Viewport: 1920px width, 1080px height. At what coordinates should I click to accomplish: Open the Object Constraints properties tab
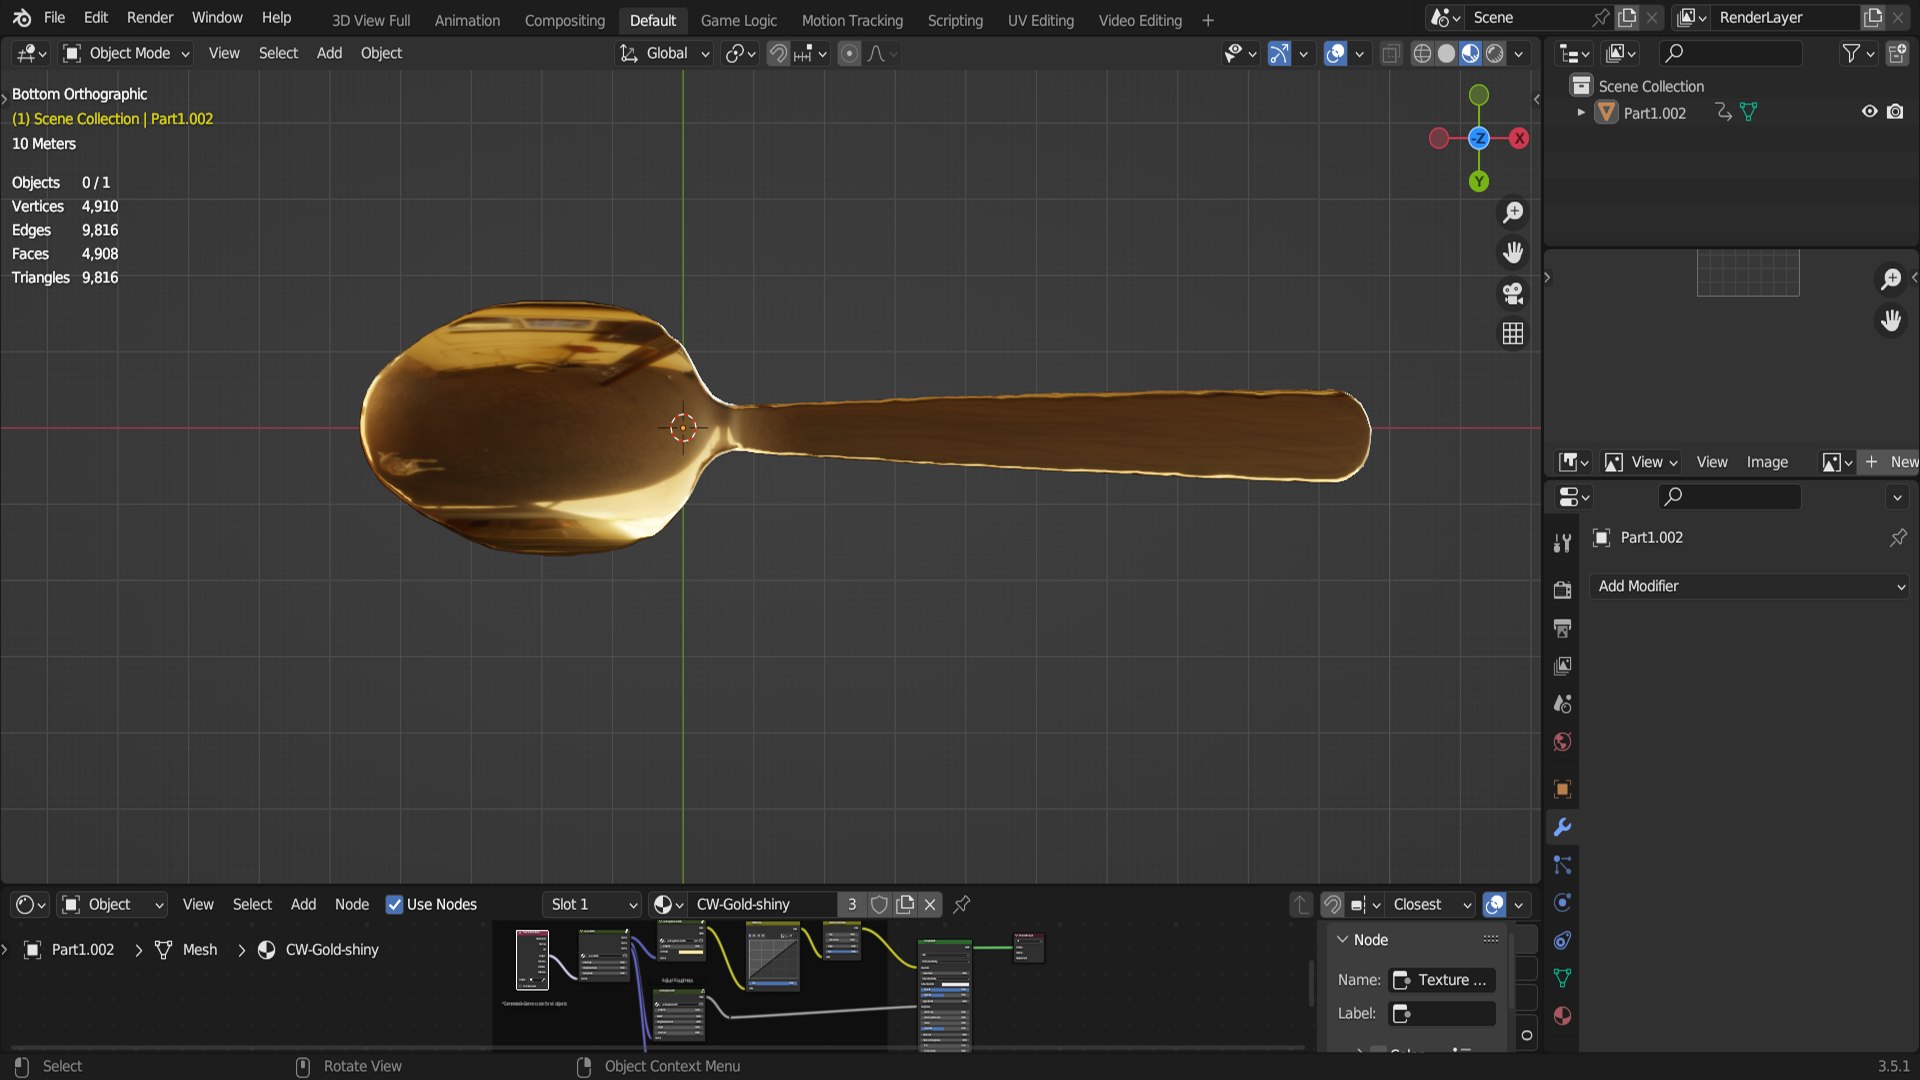1562,941
